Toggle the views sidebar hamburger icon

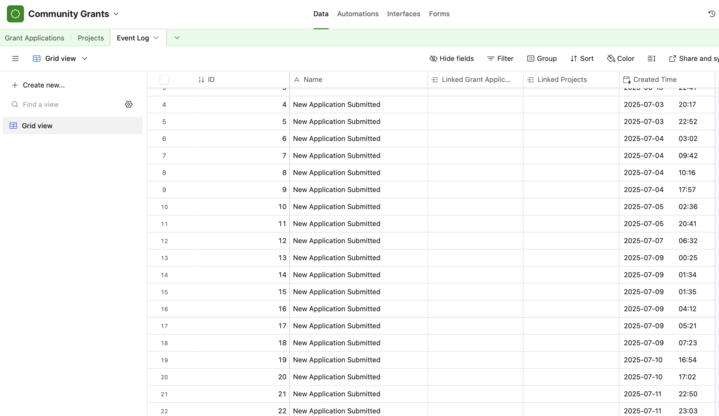(15, 59)
